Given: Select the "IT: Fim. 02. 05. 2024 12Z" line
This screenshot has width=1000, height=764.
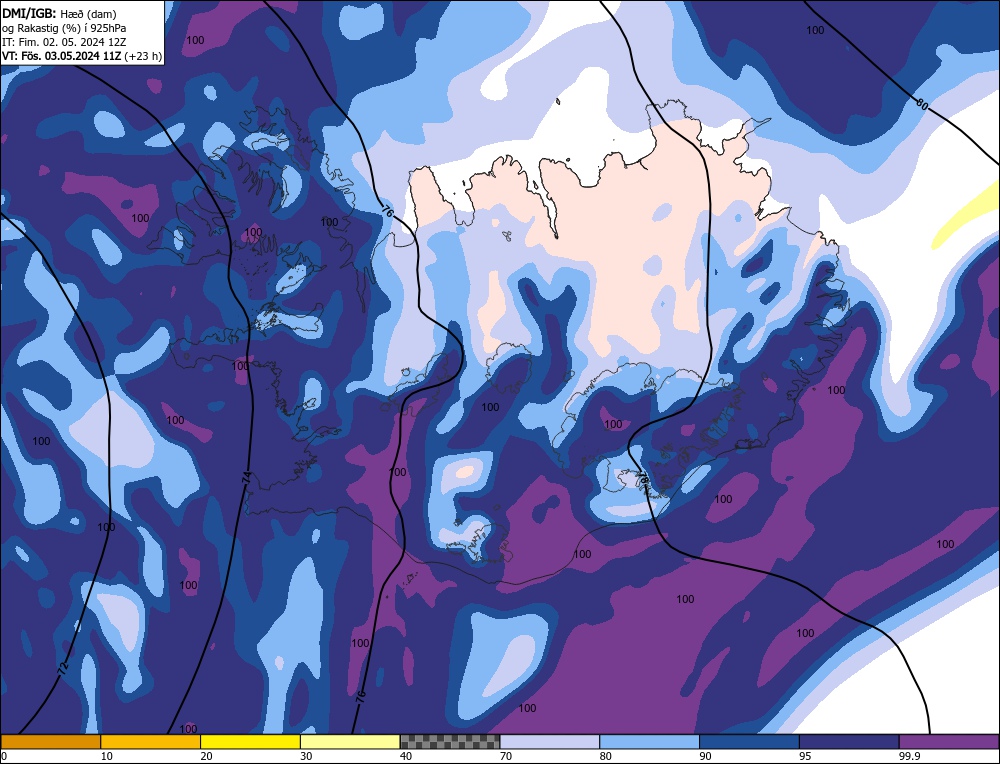Looking at the screenshot, I should click(64, 42).
